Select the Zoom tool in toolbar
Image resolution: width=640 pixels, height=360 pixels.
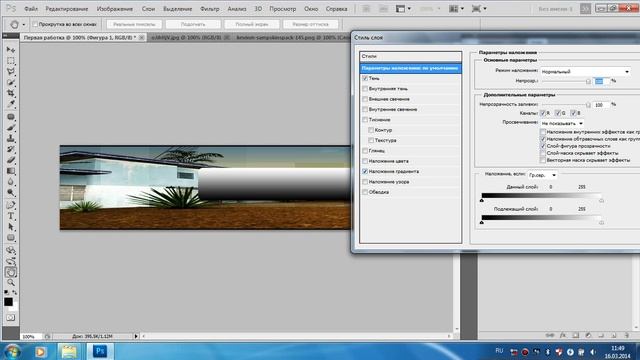(11, 282)
